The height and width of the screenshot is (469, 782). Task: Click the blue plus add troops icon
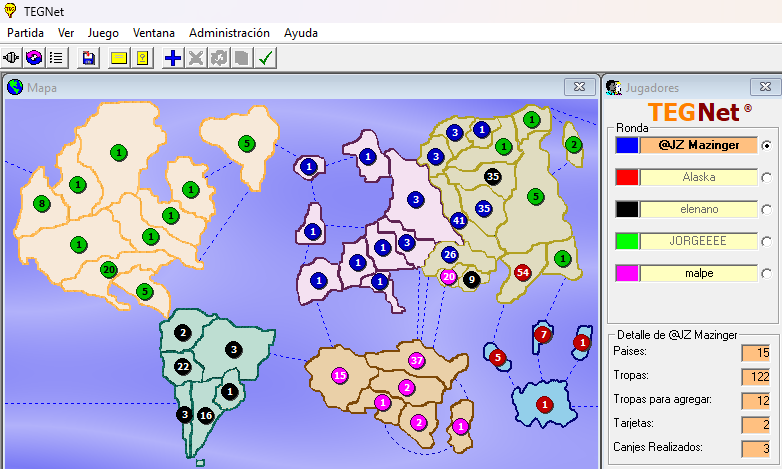[x=173, y=58]
